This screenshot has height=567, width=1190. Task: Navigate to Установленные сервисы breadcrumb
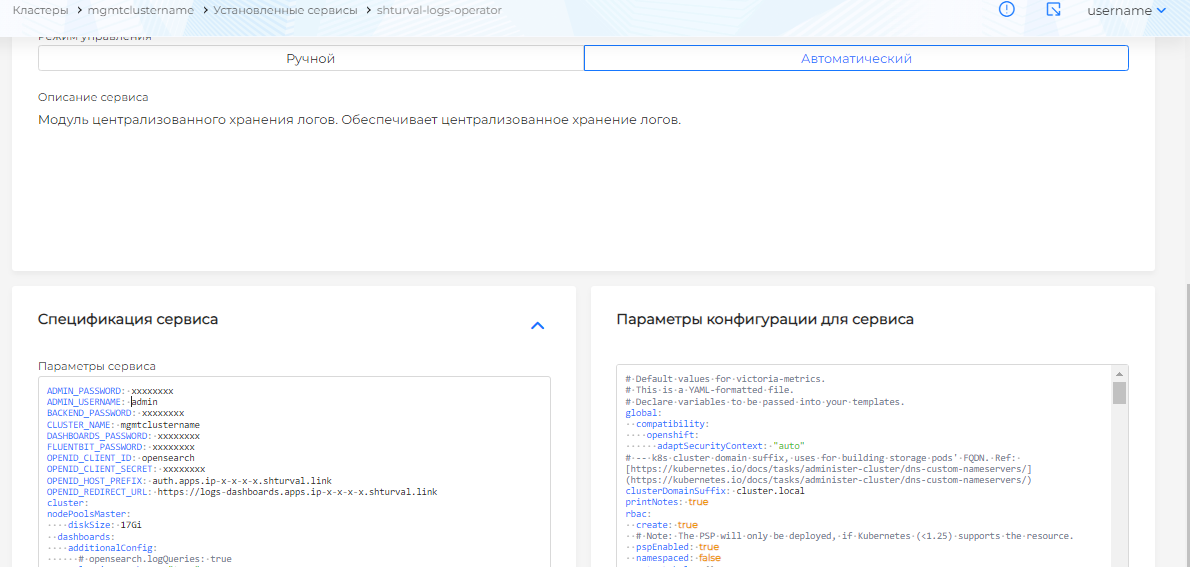pyautogui.click(x=285, y=11)
